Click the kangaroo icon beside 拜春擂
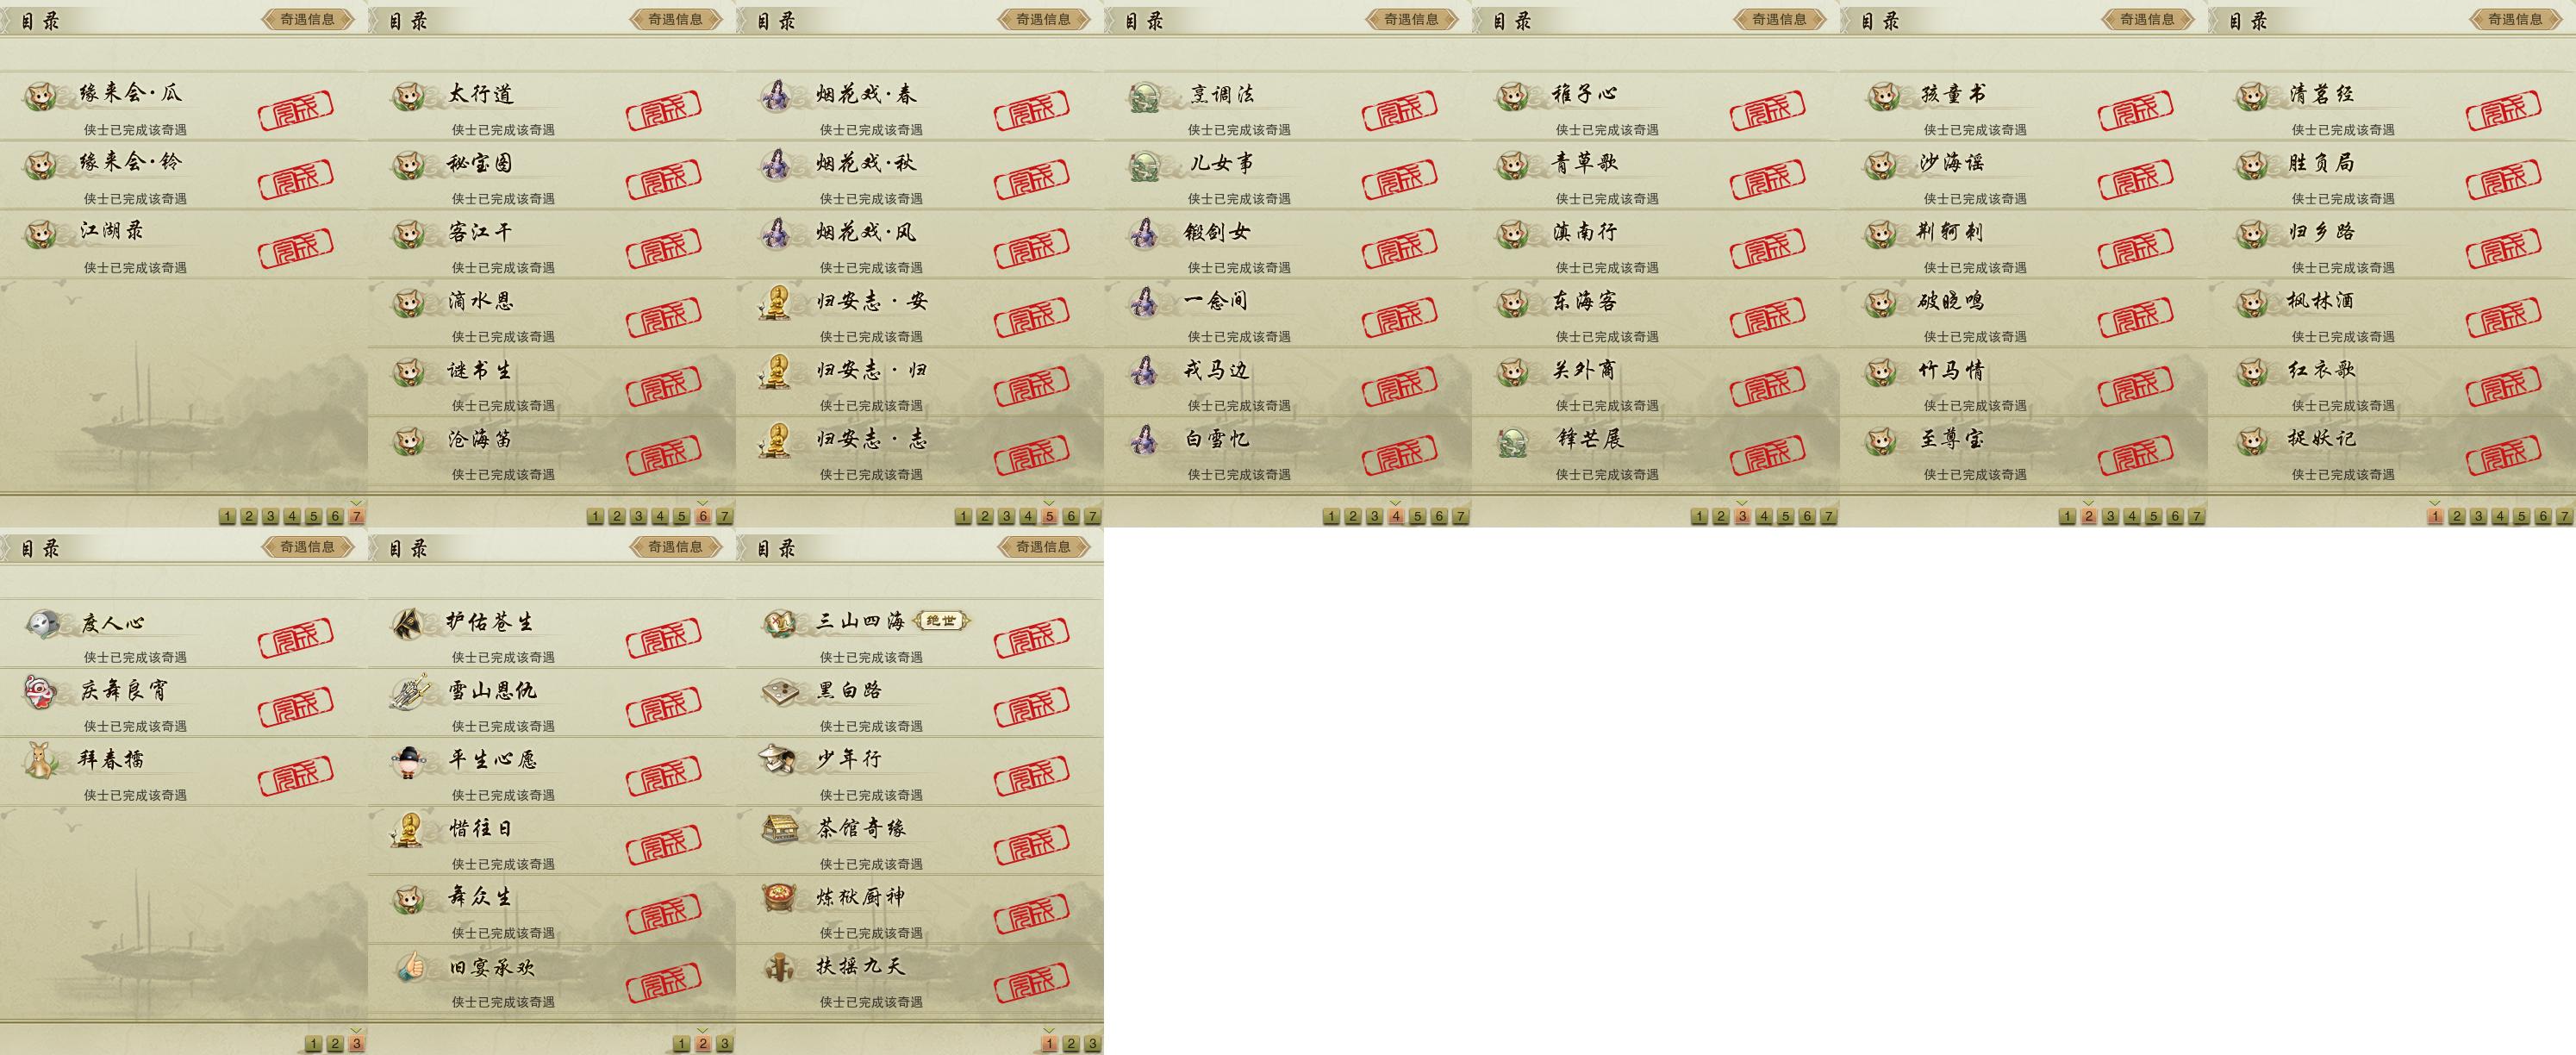 coord(42,761)
